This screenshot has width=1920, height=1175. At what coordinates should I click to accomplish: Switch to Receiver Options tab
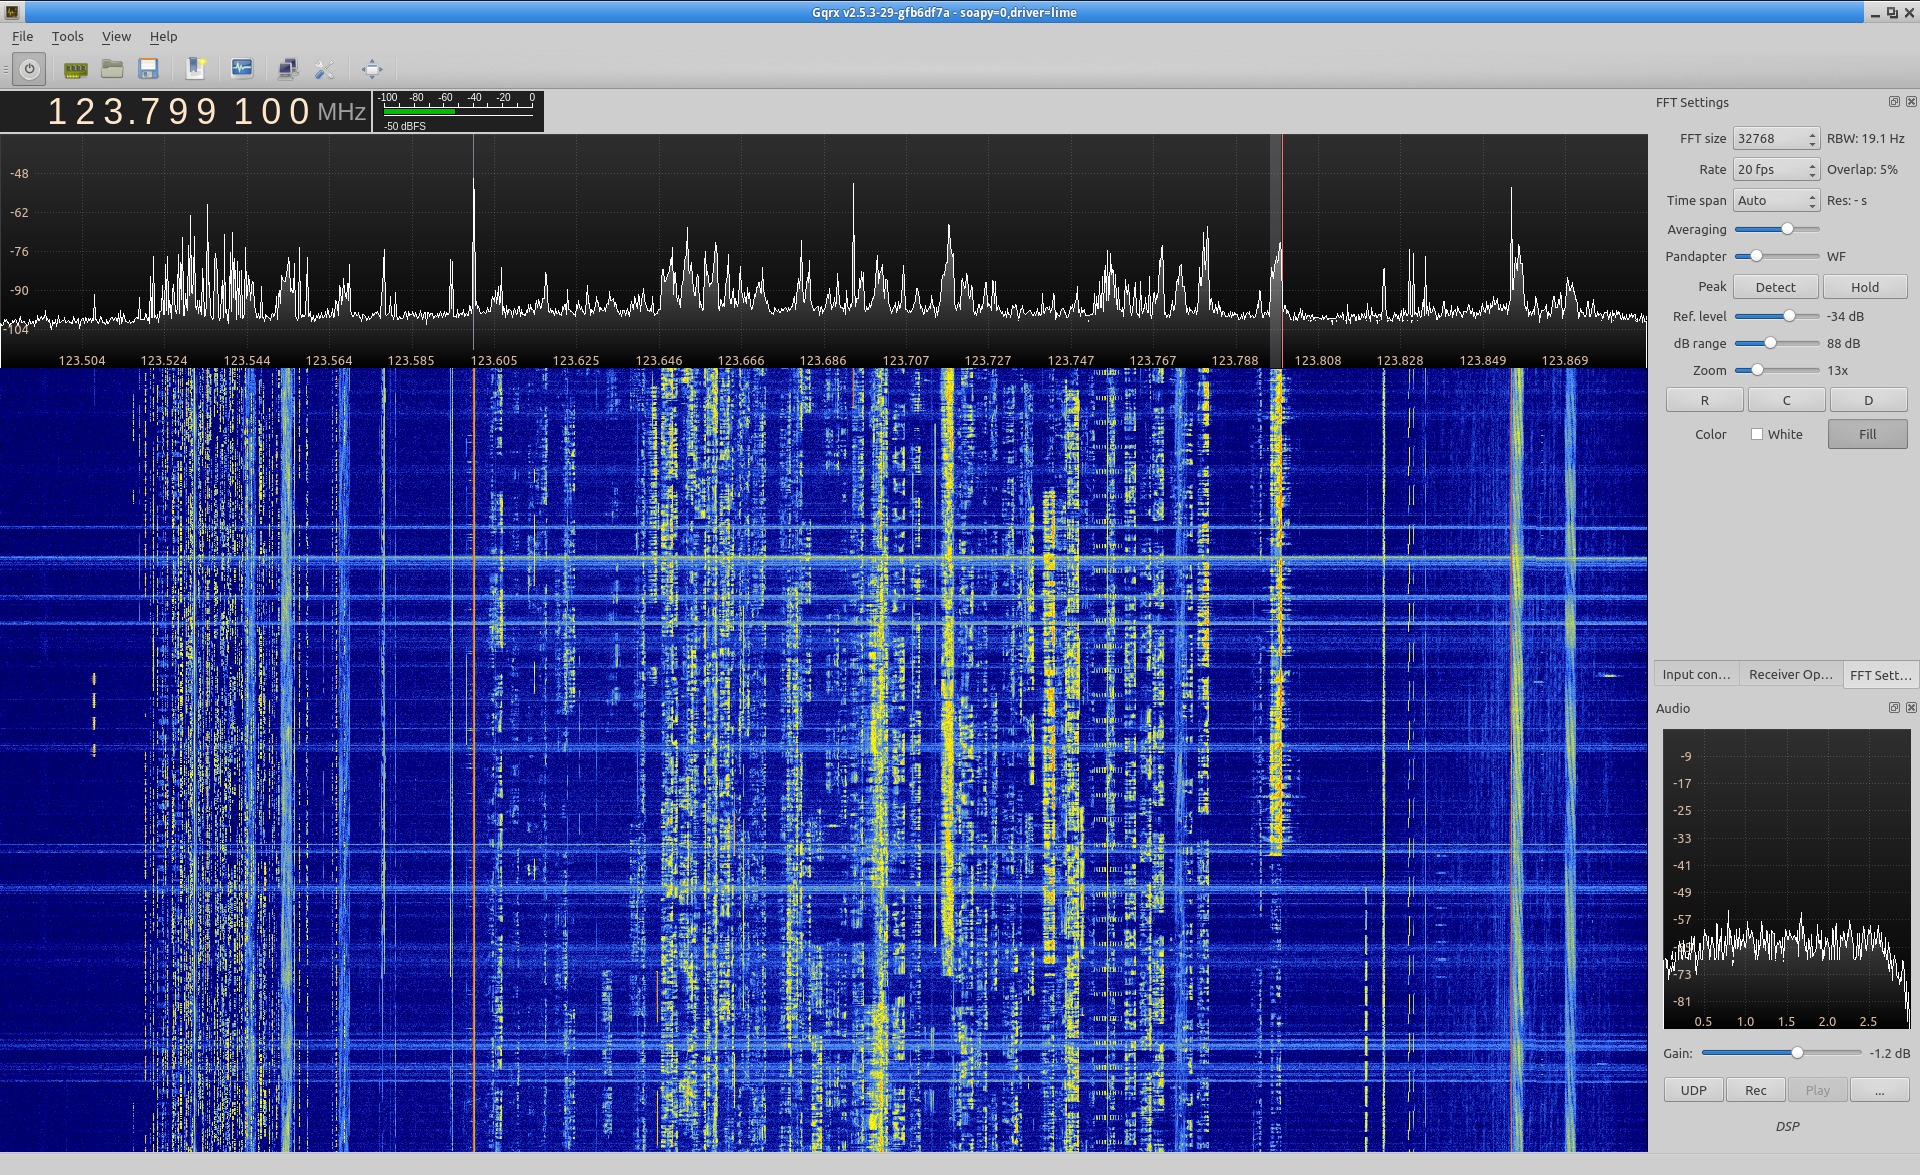click(1790, 675)
